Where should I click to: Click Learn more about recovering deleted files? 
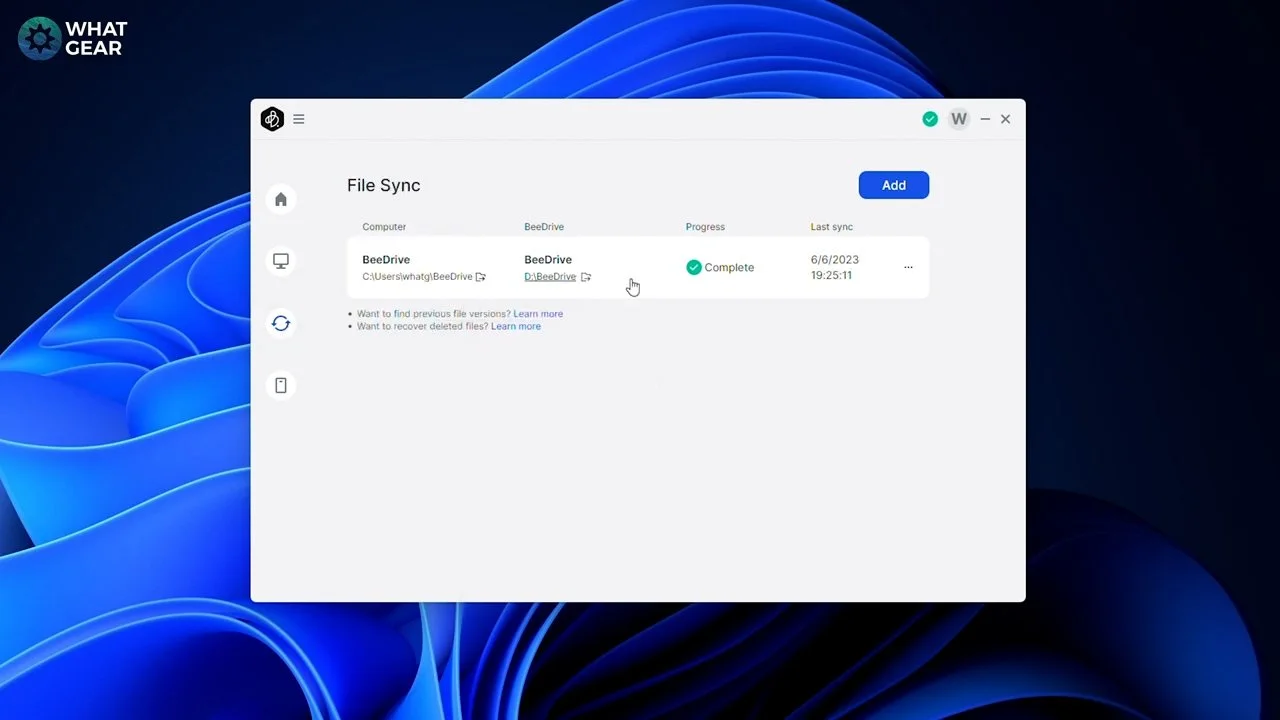pos(516,326)
